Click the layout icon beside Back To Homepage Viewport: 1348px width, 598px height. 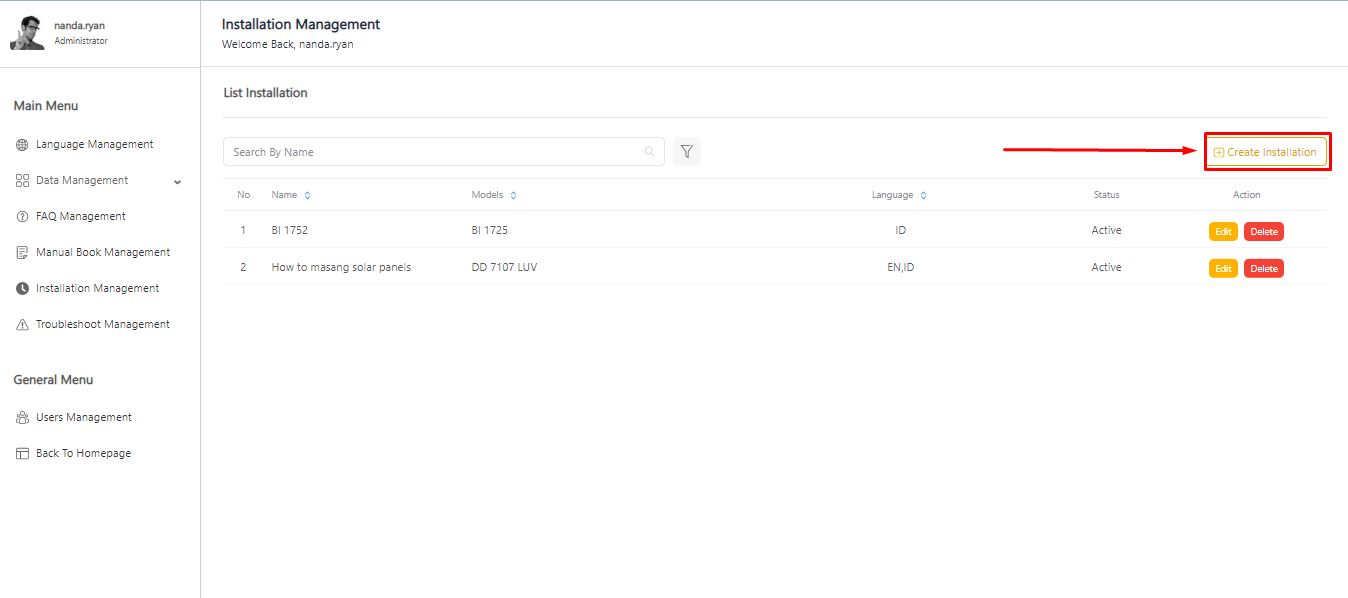[x=22, y=454]
